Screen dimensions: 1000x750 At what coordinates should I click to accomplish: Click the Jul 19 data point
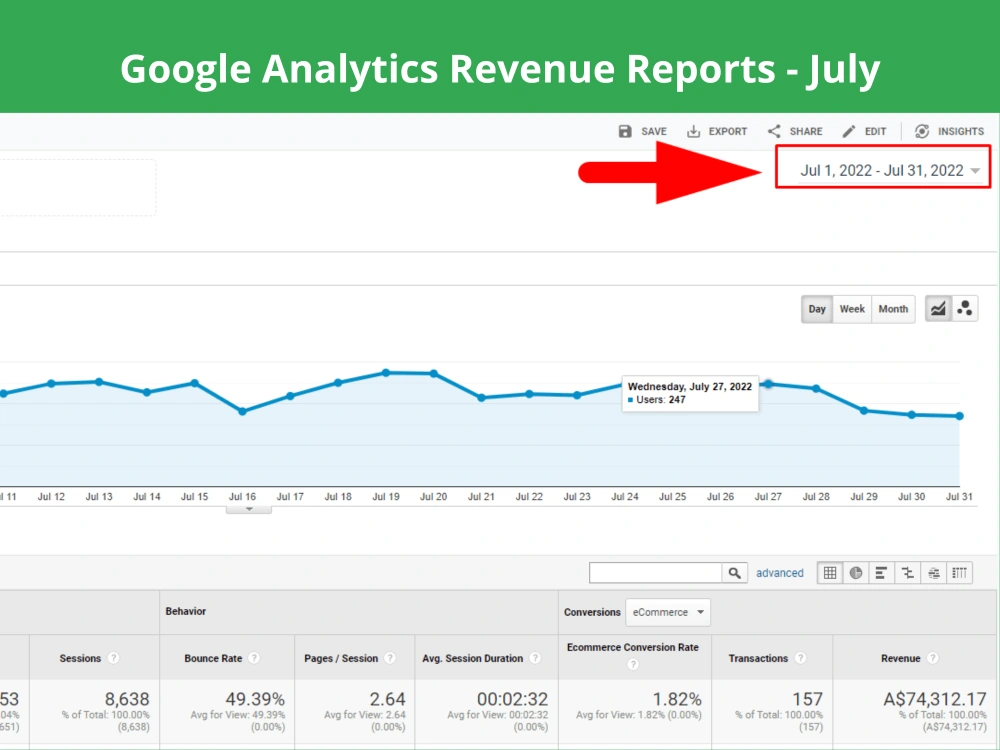point(386,372)
